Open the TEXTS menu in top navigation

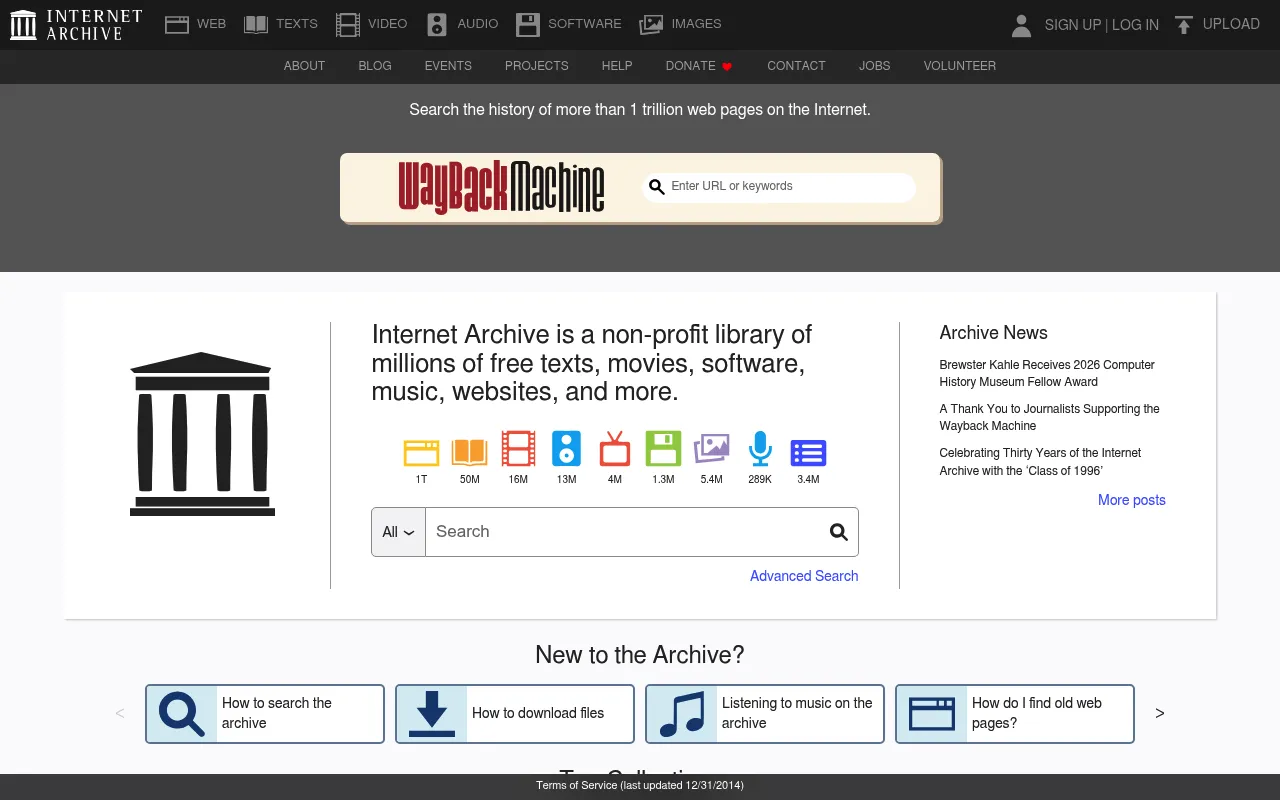click(x=281, y=24)
